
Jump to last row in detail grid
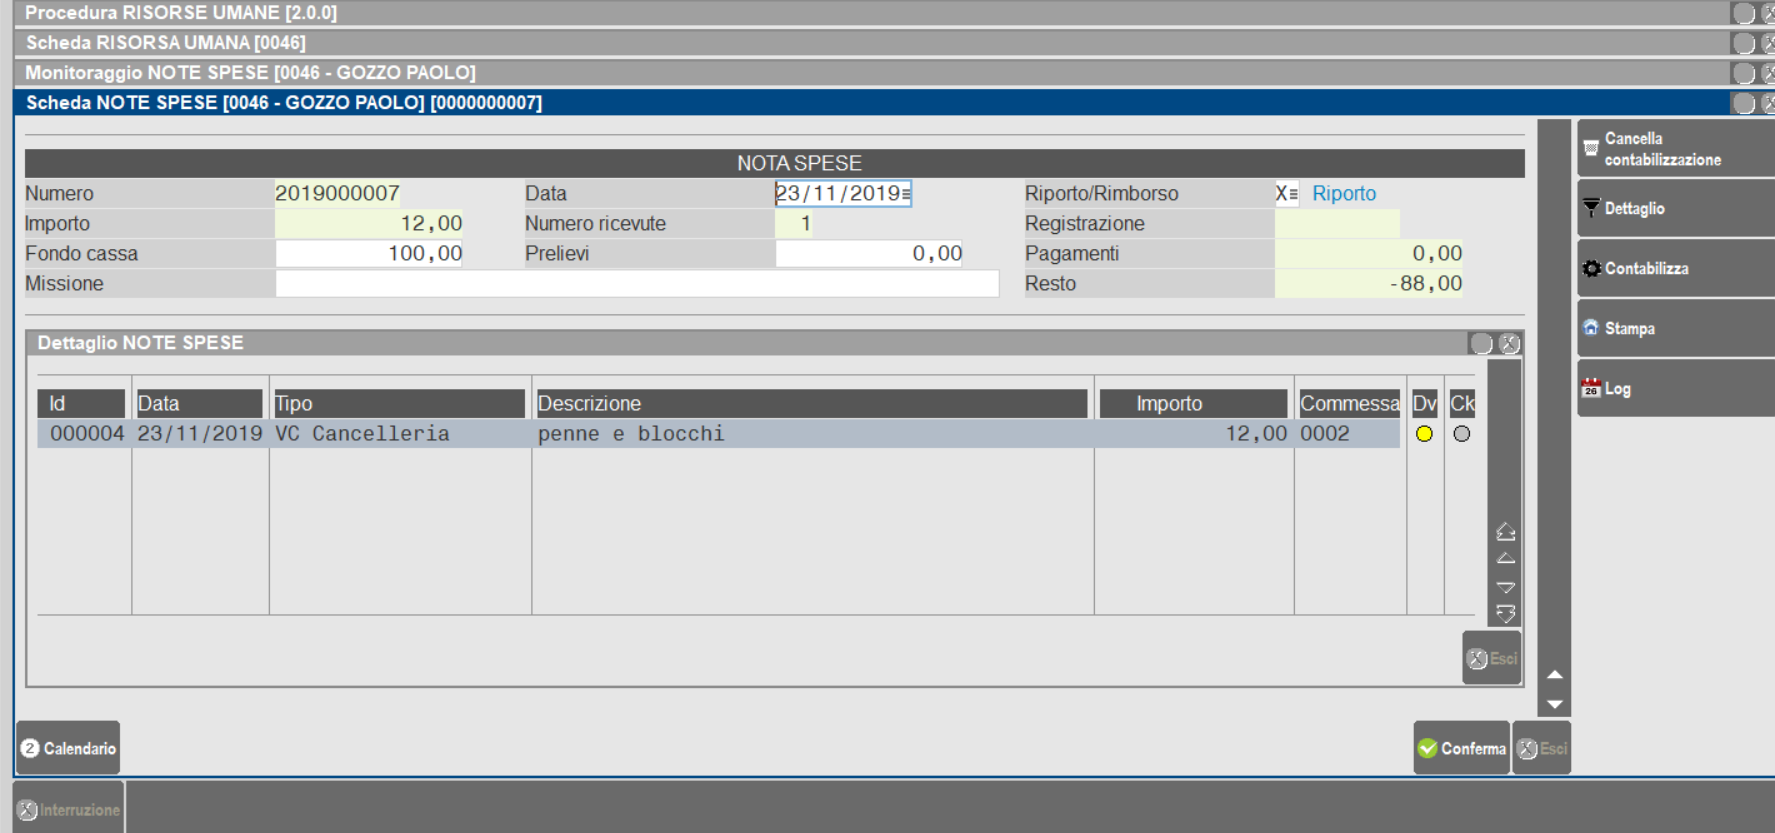tap(1505, 613)
